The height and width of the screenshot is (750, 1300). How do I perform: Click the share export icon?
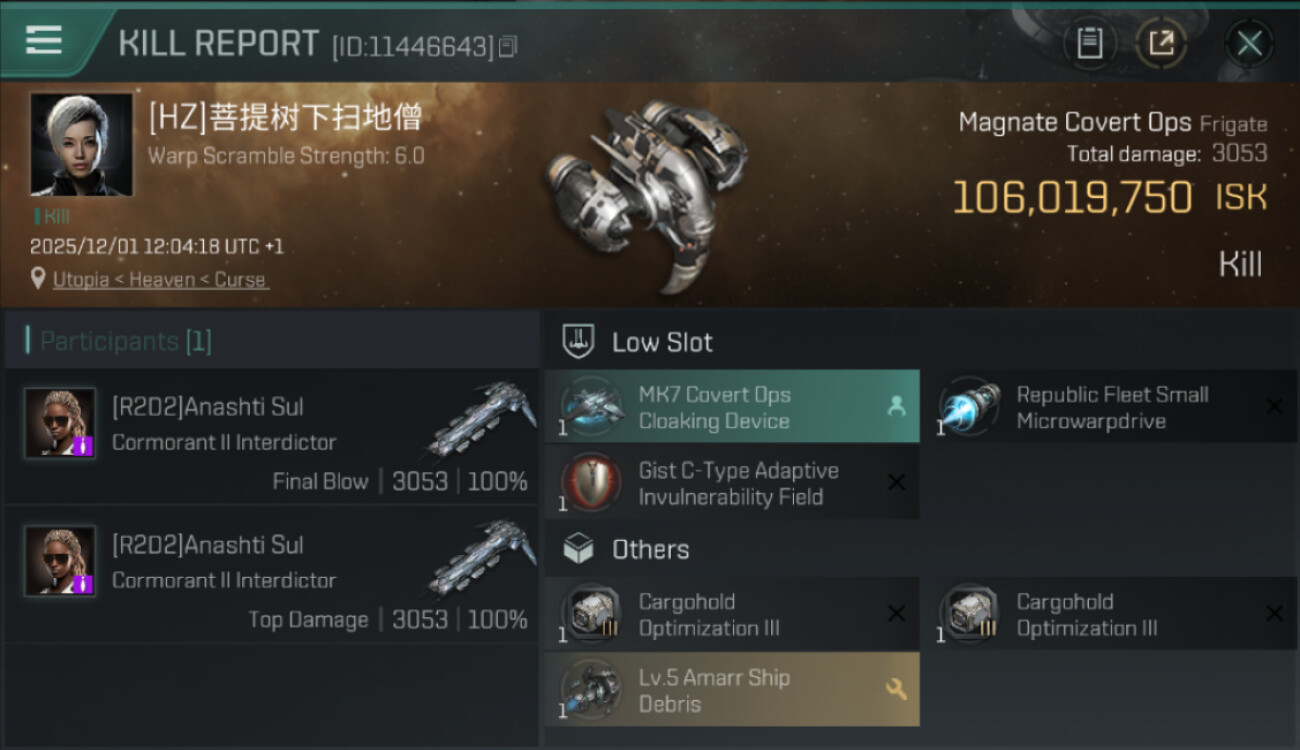pos(1161,43)
